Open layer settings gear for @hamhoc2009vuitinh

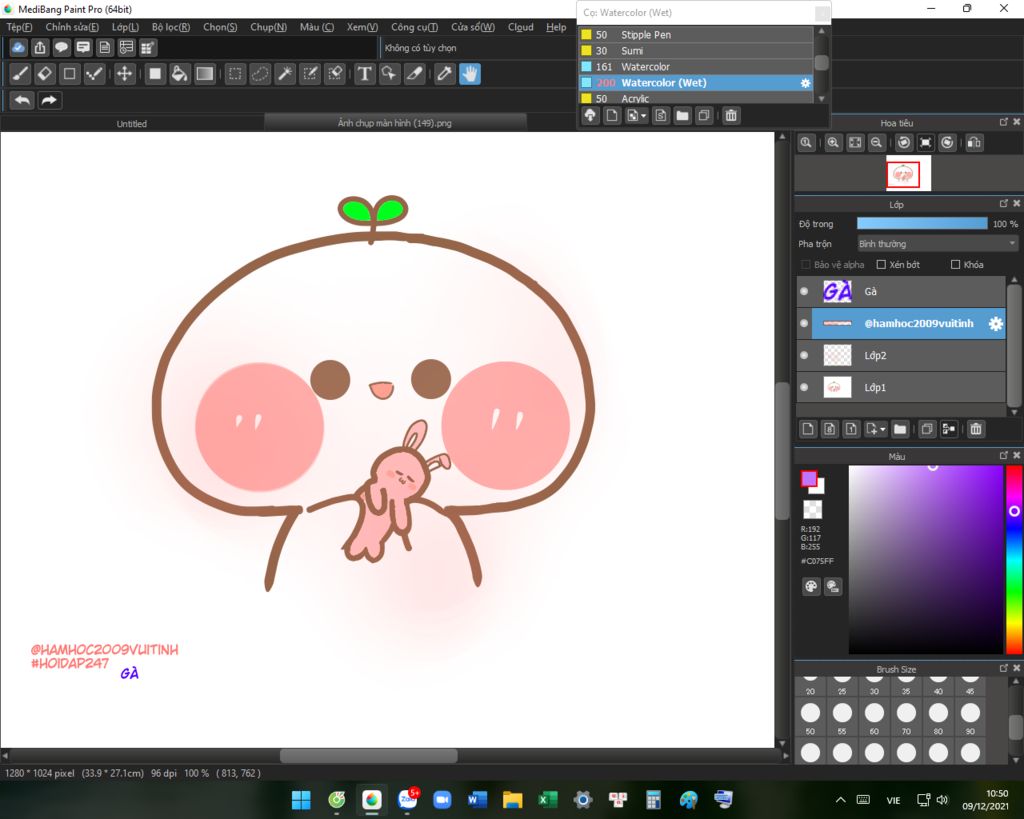[x=995, y=323]
